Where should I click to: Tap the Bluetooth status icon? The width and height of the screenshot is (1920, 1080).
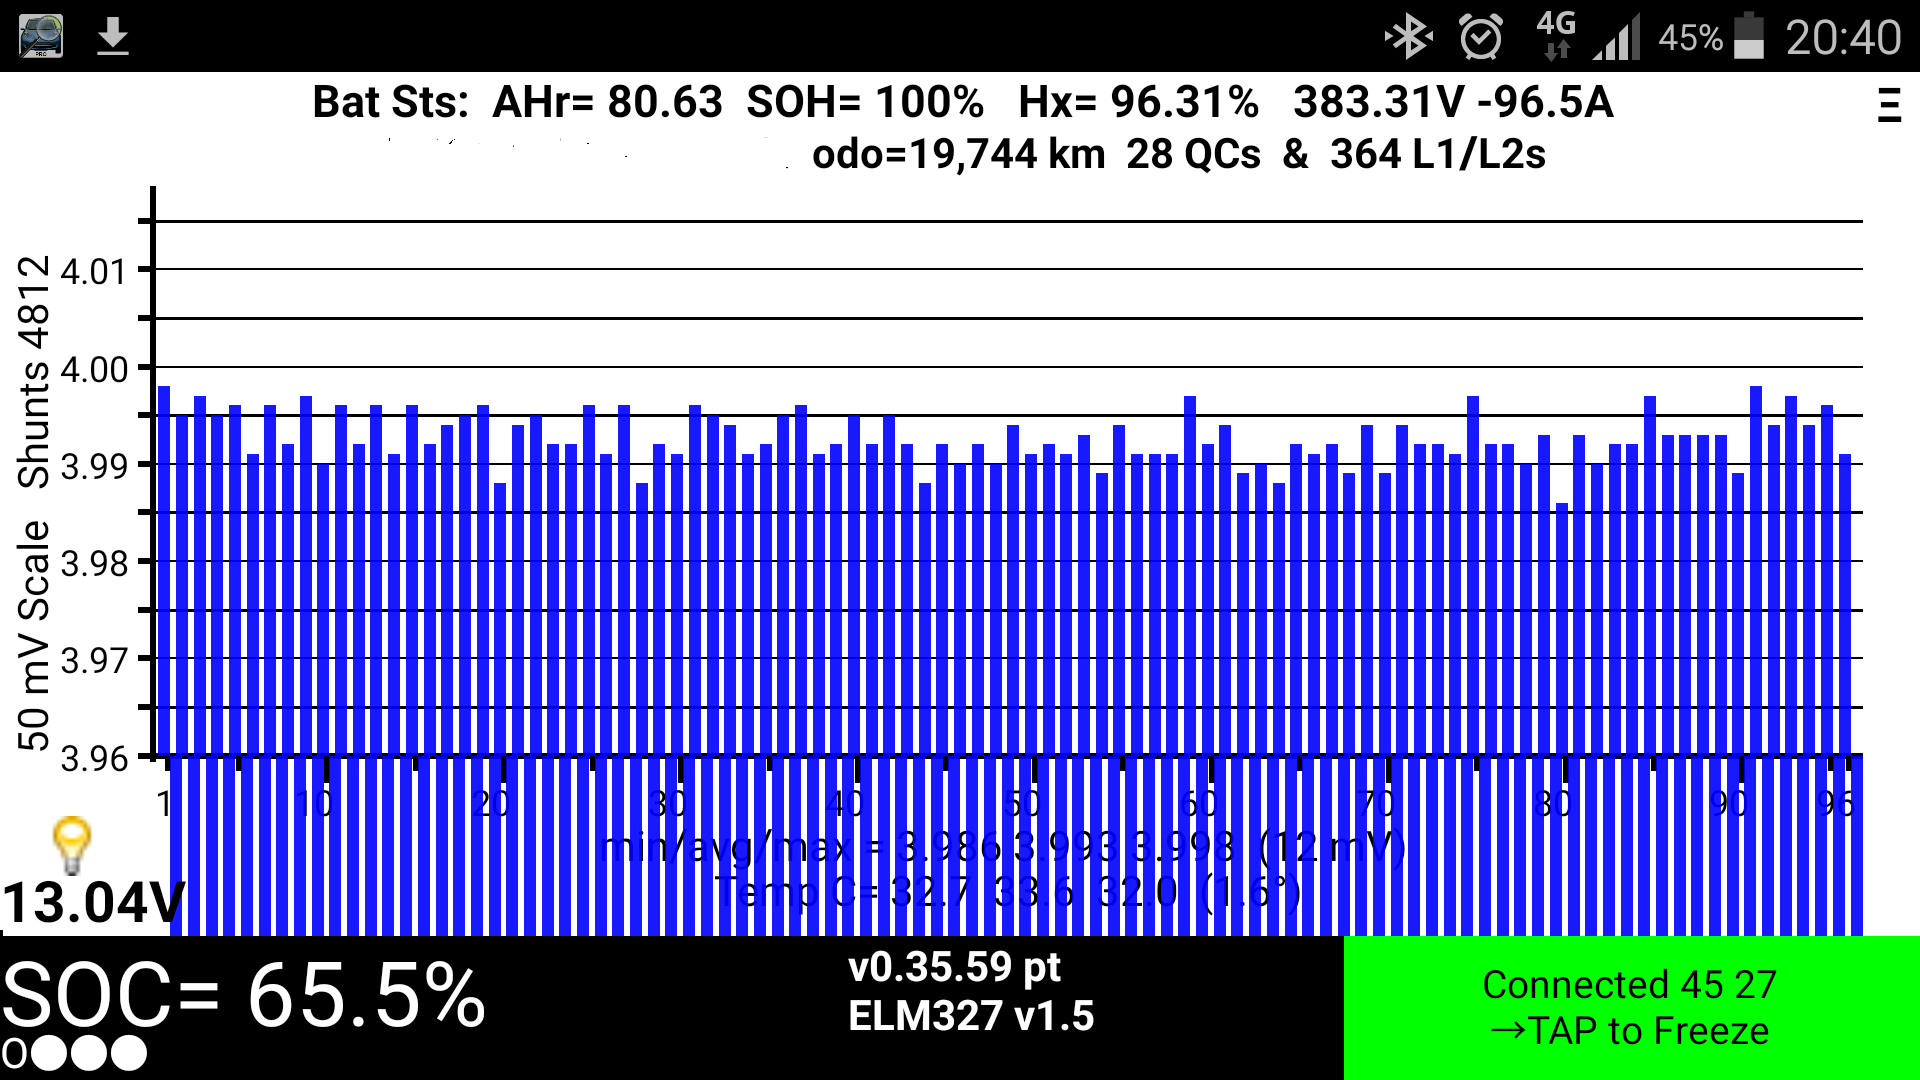[1408, 37]
